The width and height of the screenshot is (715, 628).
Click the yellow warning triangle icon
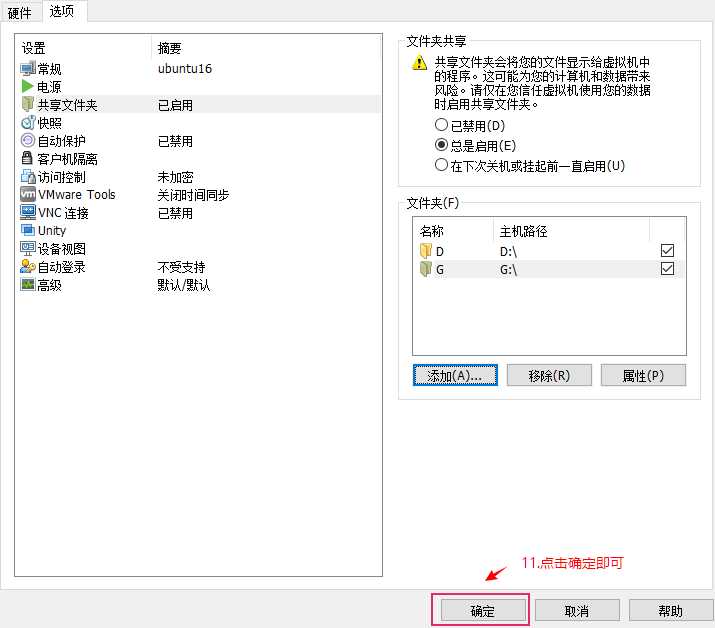pyautogui.click(x=420, y=62)
